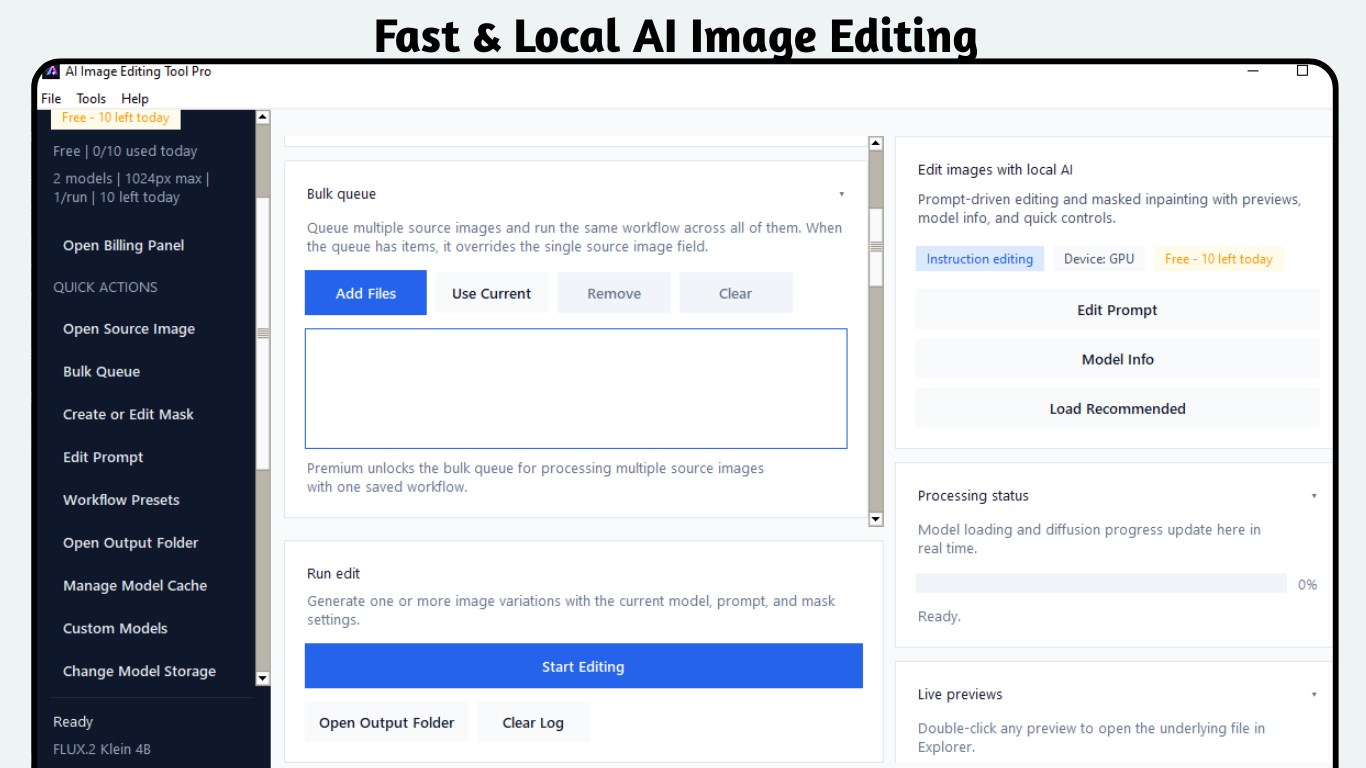1366x768 pixels.
Task: Maximize the application window
Action: click(1302, 71)
